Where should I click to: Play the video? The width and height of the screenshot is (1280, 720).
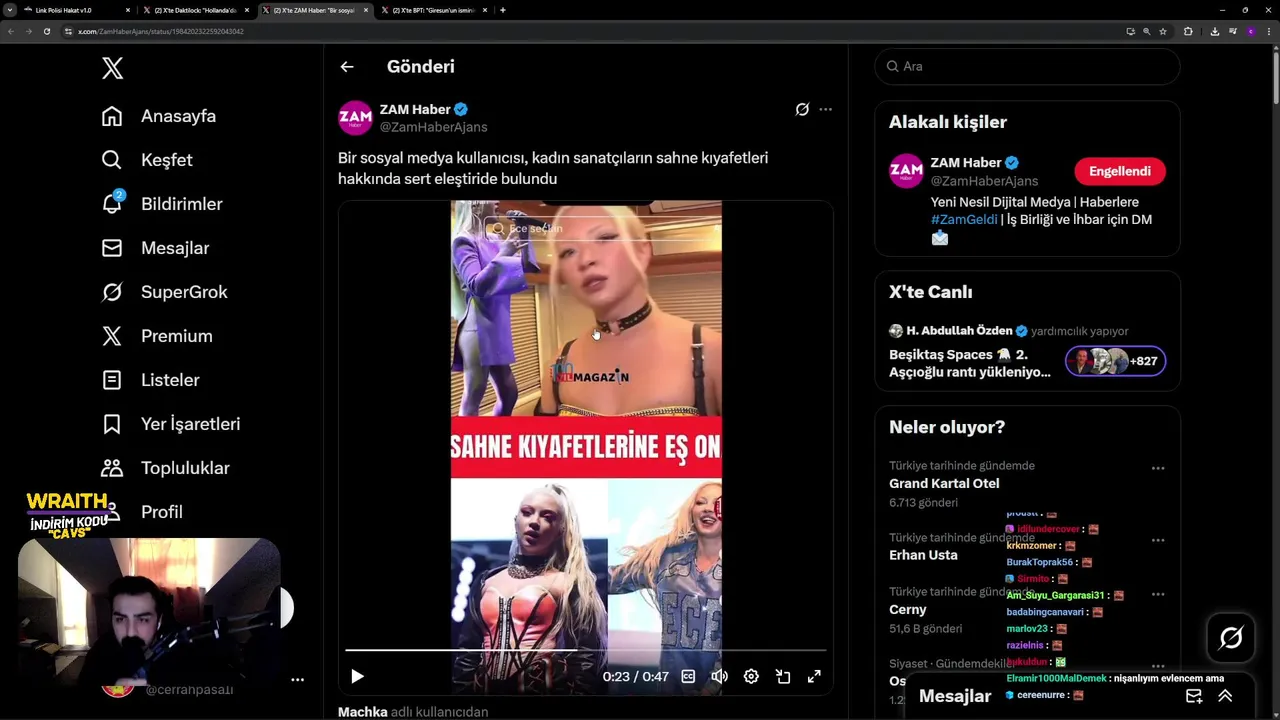(357, 677)
